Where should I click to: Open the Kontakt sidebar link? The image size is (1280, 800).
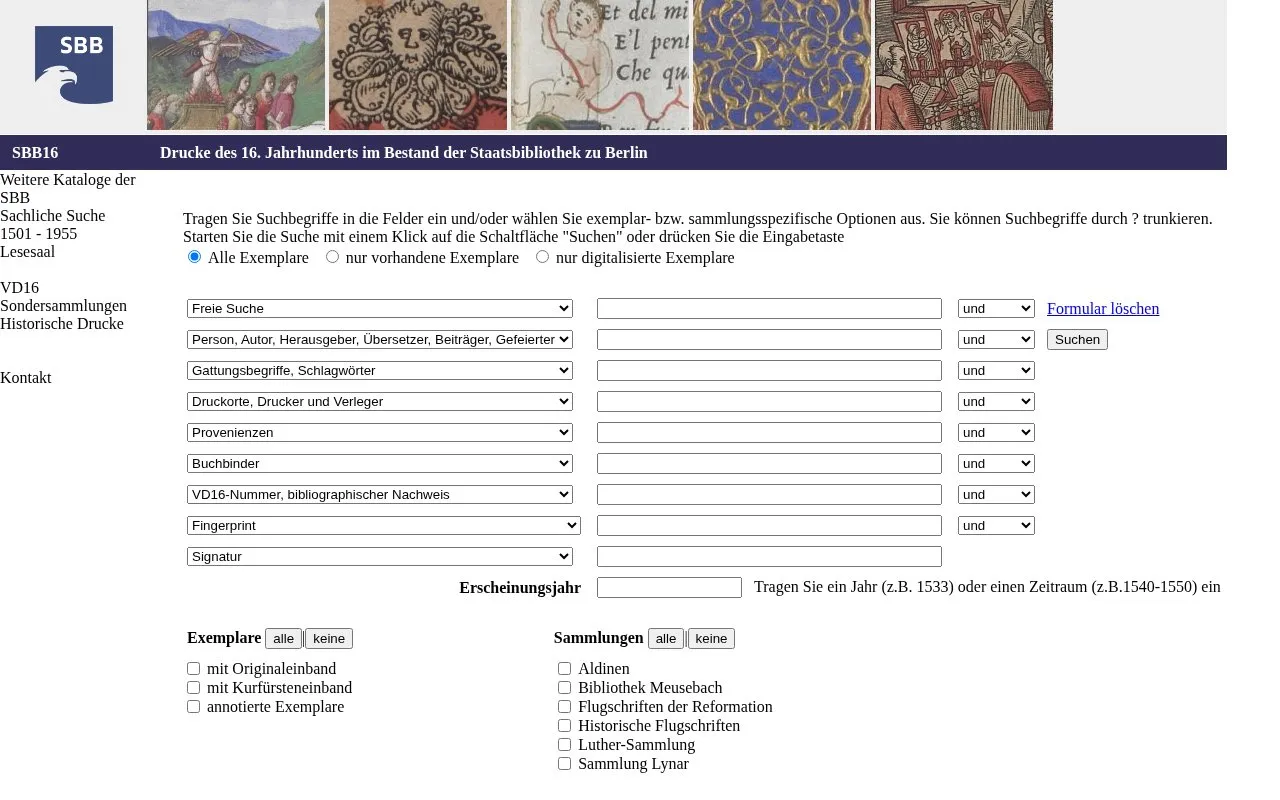coord(26,378)
